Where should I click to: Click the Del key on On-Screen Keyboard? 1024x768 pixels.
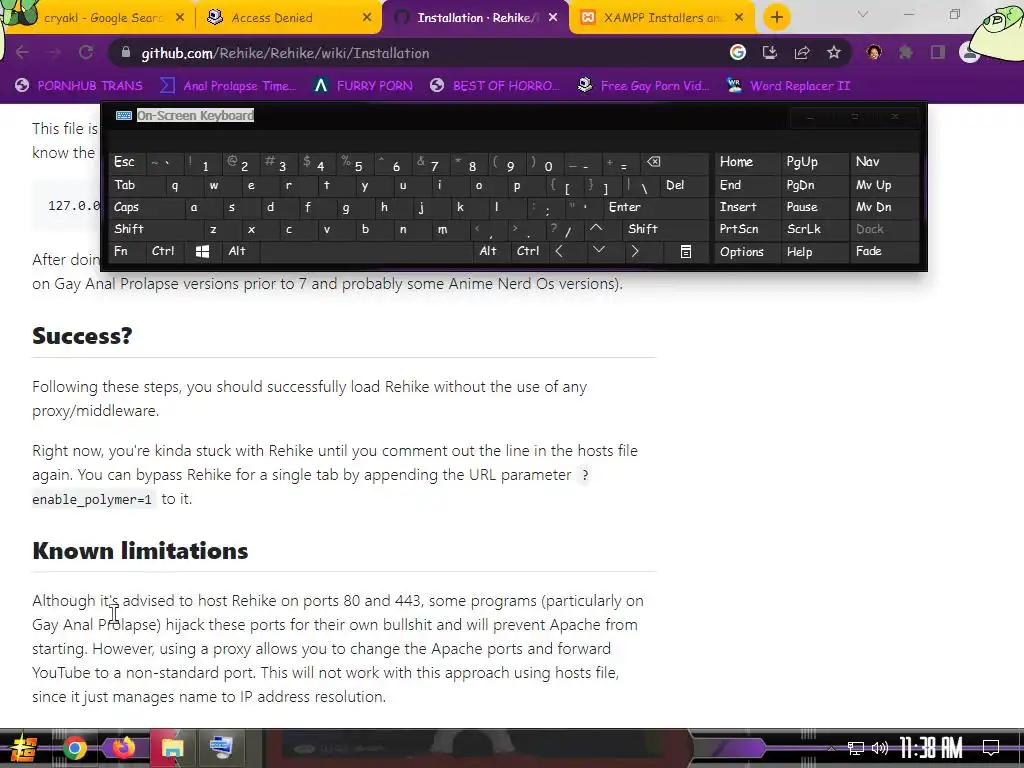685,185
